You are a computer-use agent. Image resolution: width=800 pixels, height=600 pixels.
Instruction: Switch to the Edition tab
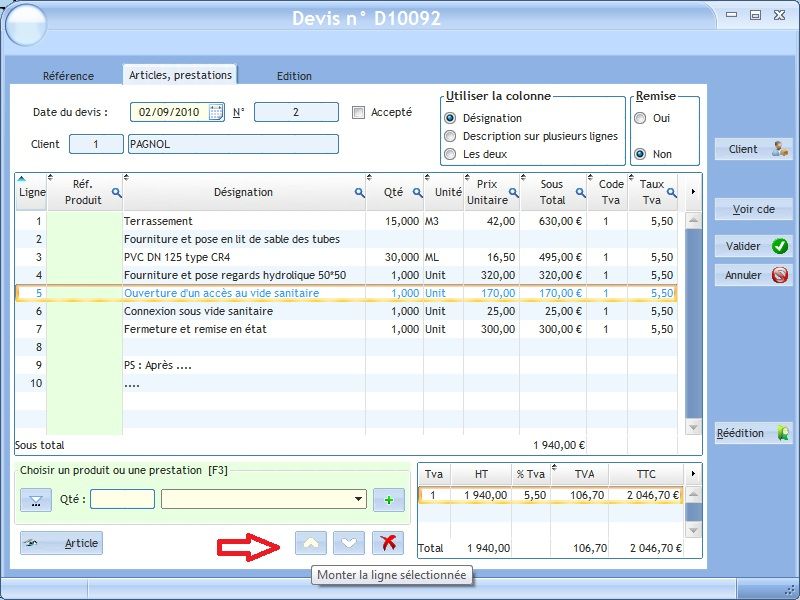pyautogui.click(x=294, y=76)
